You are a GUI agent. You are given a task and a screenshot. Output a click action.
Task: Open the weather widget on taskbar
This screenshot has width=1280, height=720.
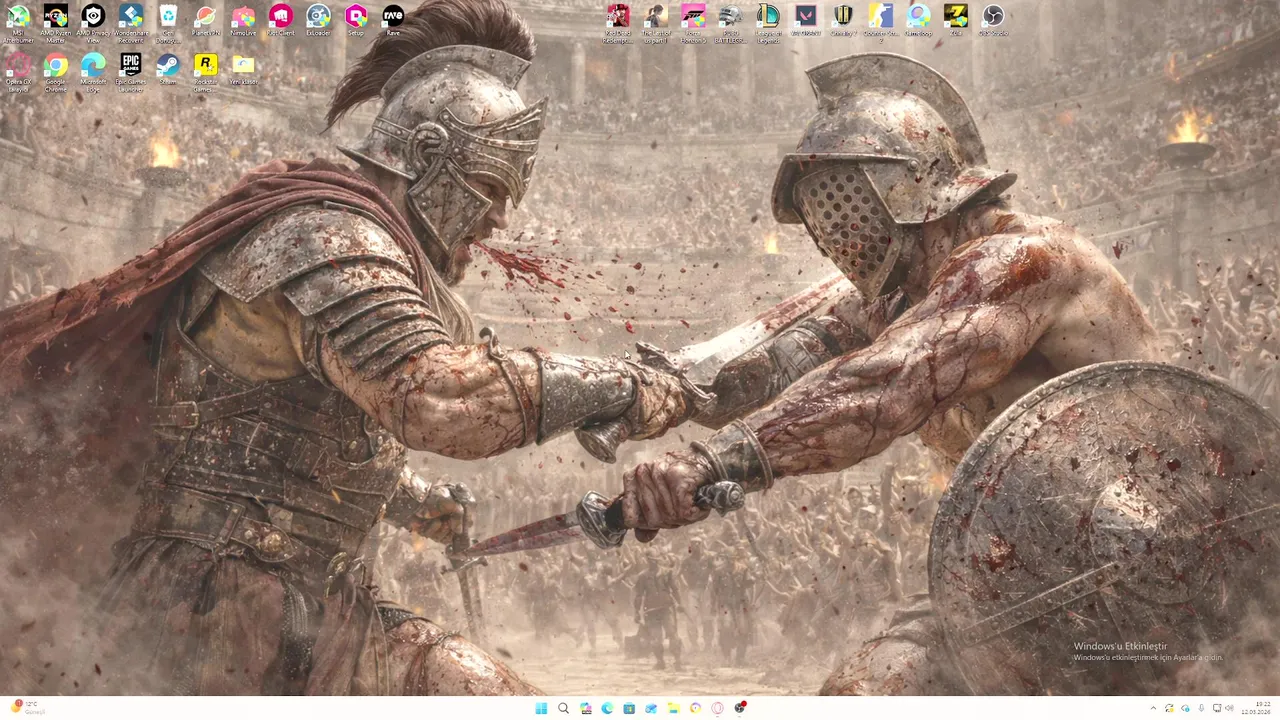pos(28,708)
